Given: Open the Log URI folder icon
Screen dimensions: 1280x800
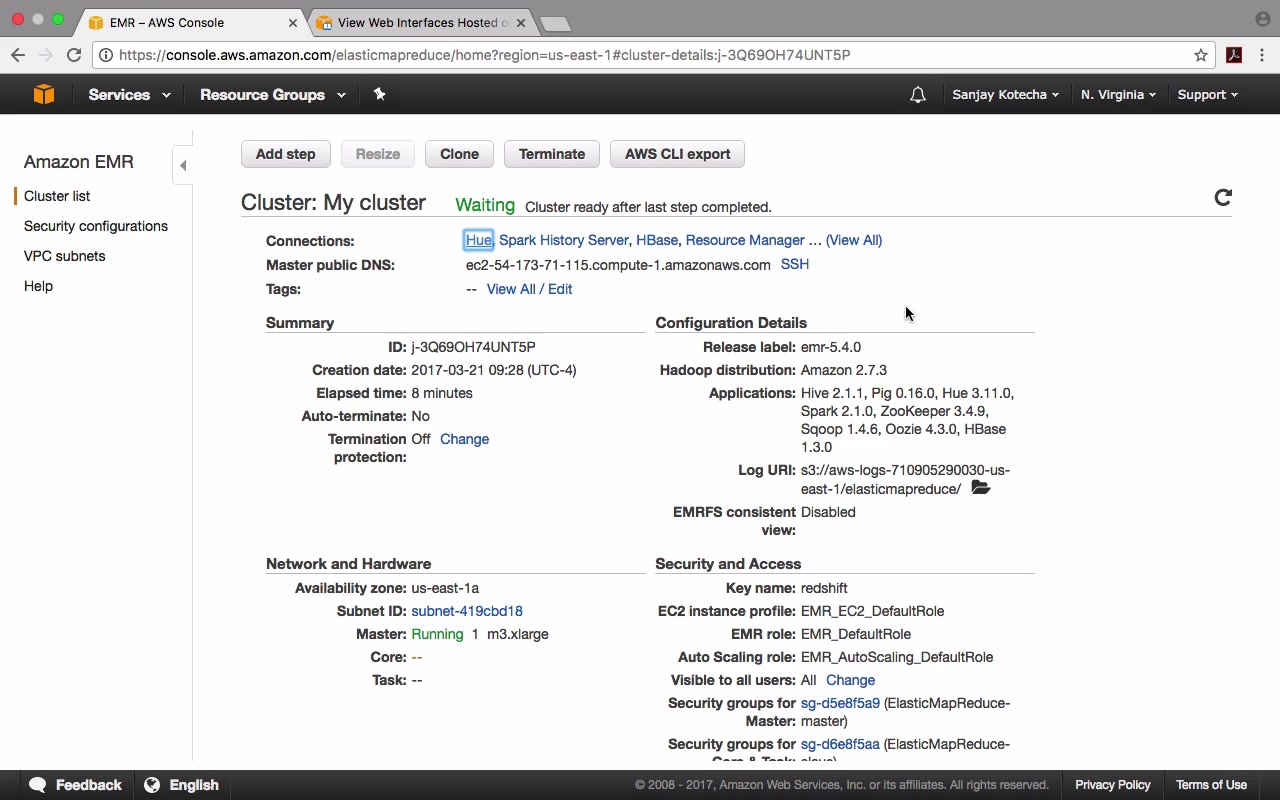Looking at the screenshot, I should (980, 488).
